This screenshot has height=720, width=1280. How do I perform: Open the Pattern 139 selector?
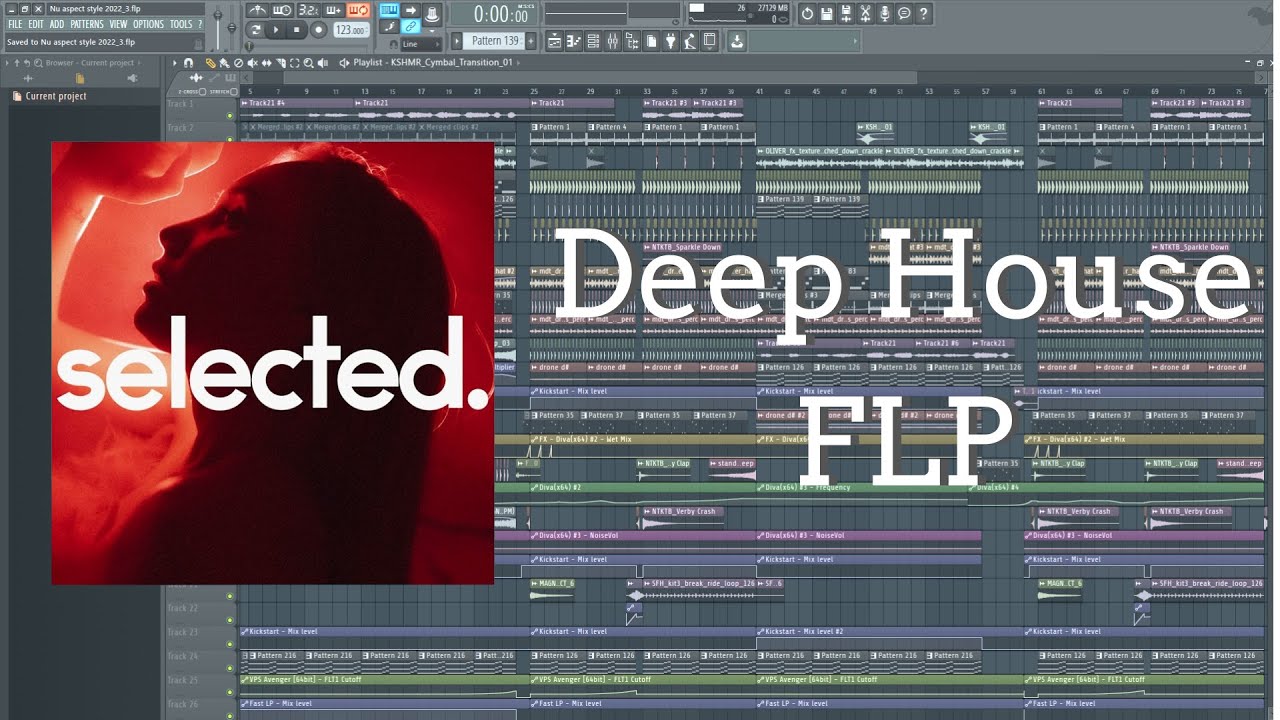click(493, 41)
